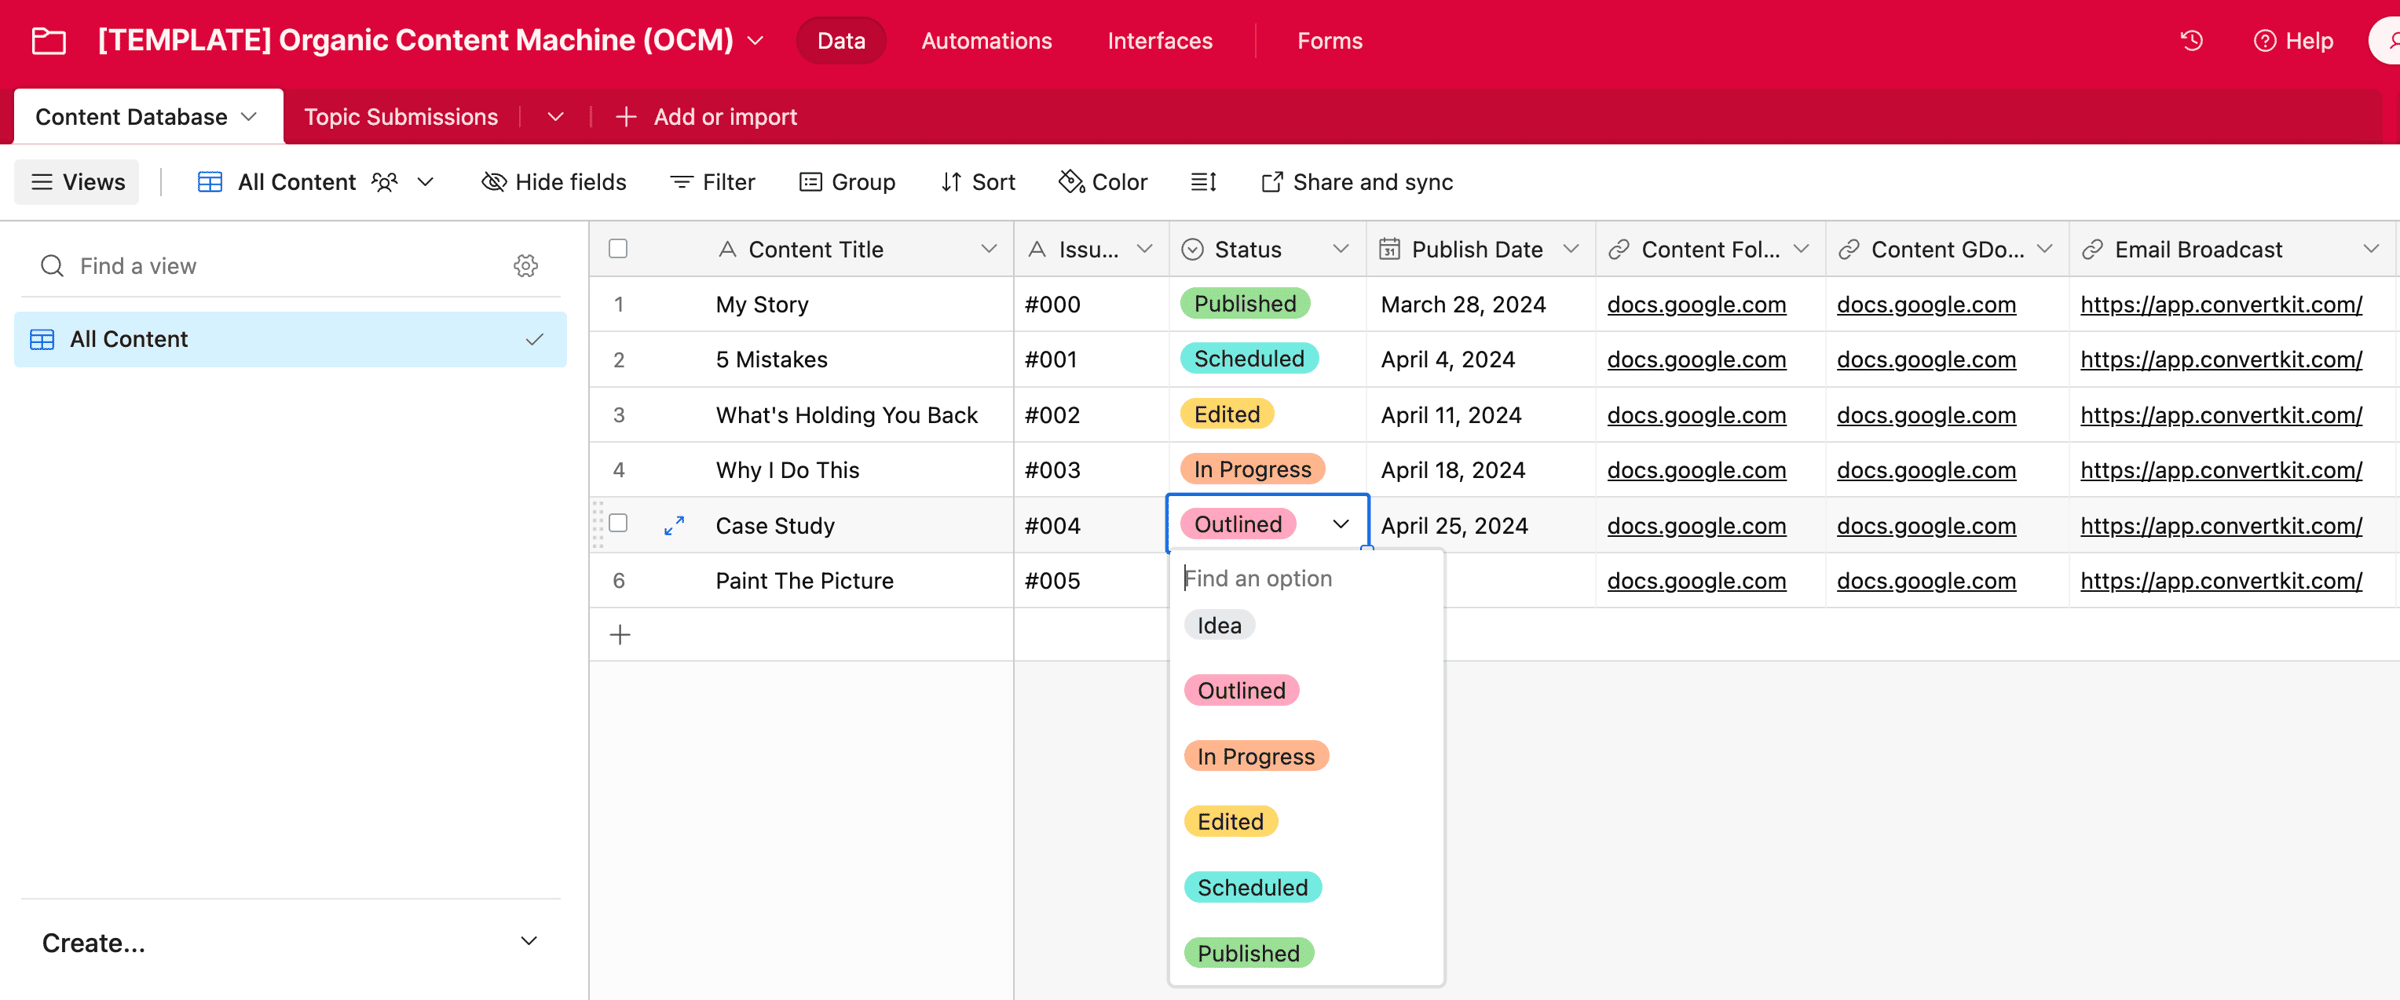Screen dimensions: 2400x1000
Task: Open the Help menu
Action: click(2293, 41)
